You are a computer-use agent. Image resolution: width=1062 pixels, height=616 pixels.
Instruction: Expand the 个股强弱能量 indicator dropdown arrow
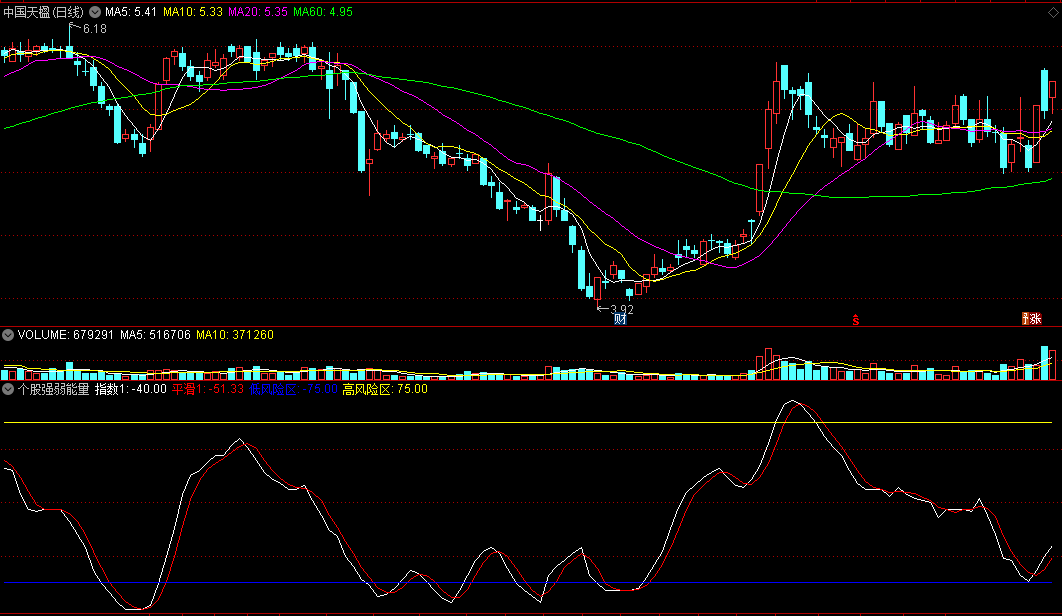click(8, 389)
